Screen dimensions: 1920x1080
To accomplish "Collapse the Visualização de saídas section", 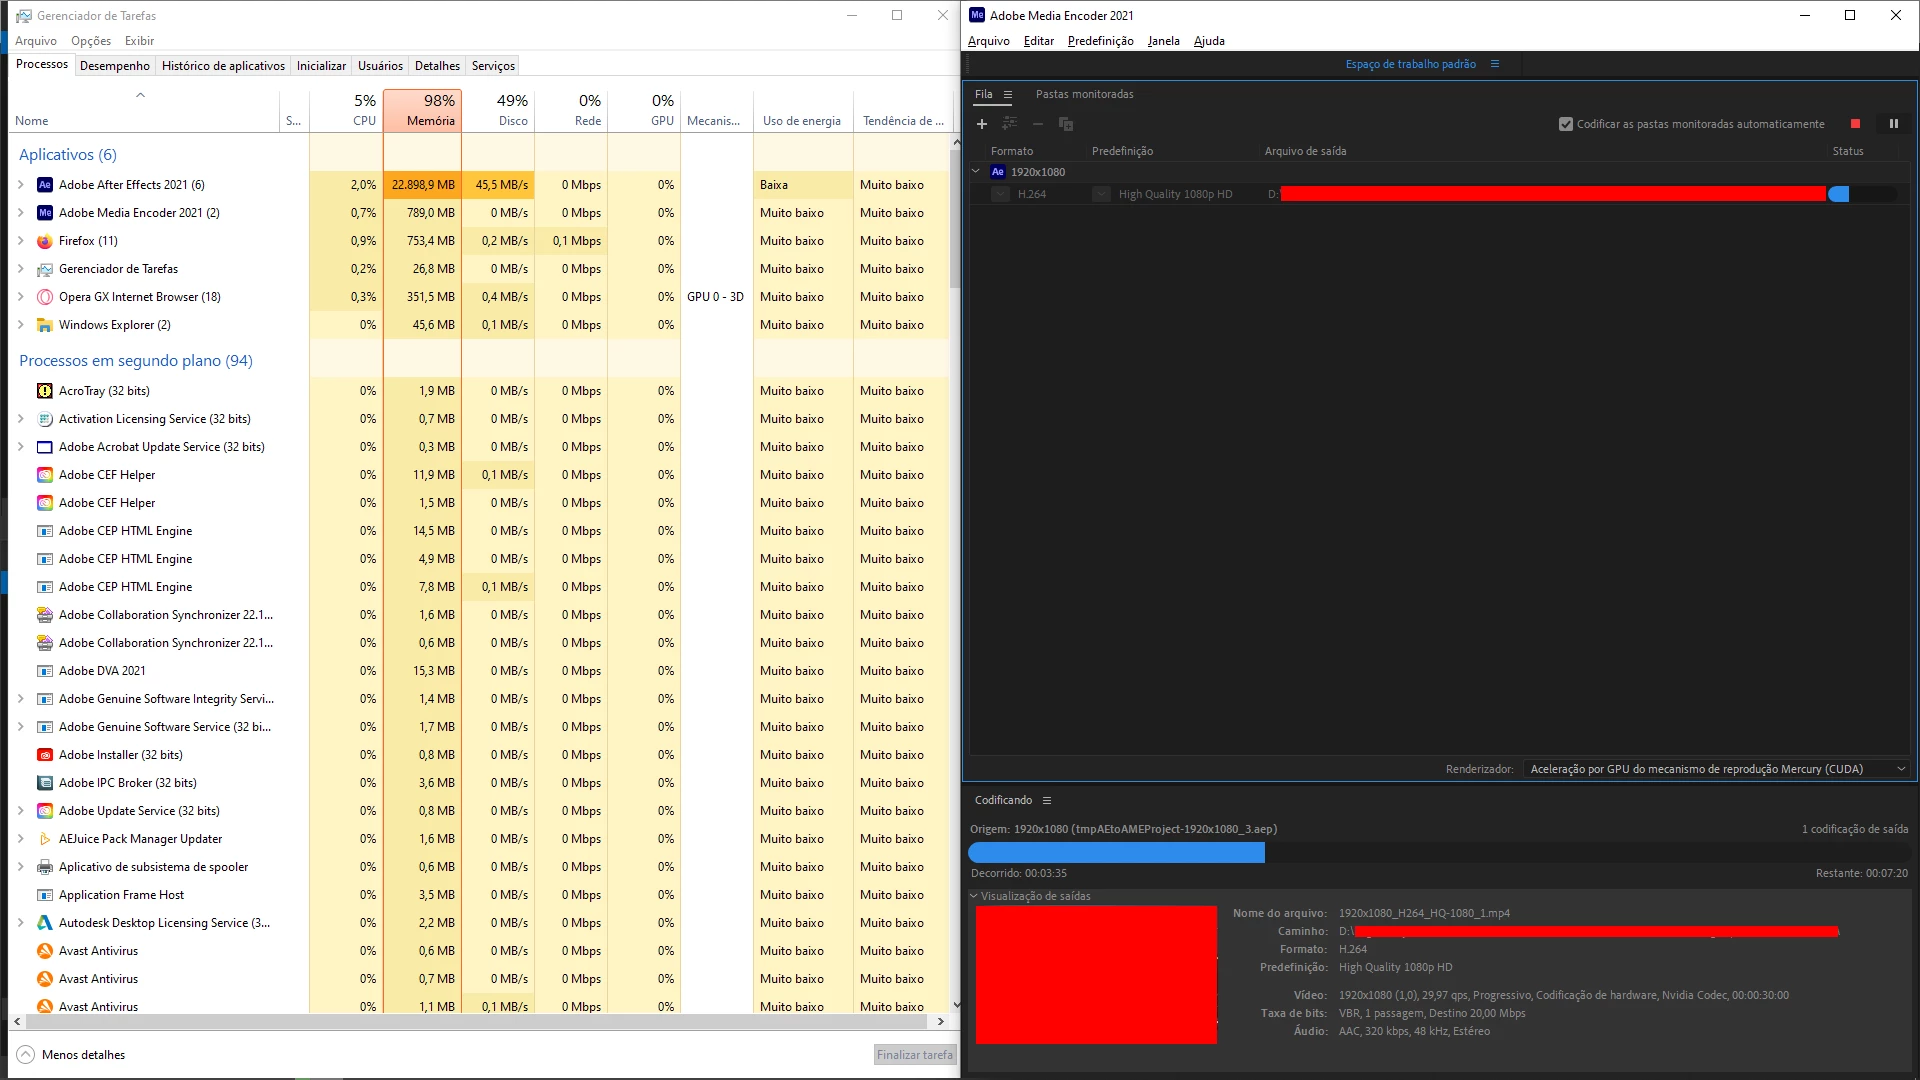I will (974, 896).
